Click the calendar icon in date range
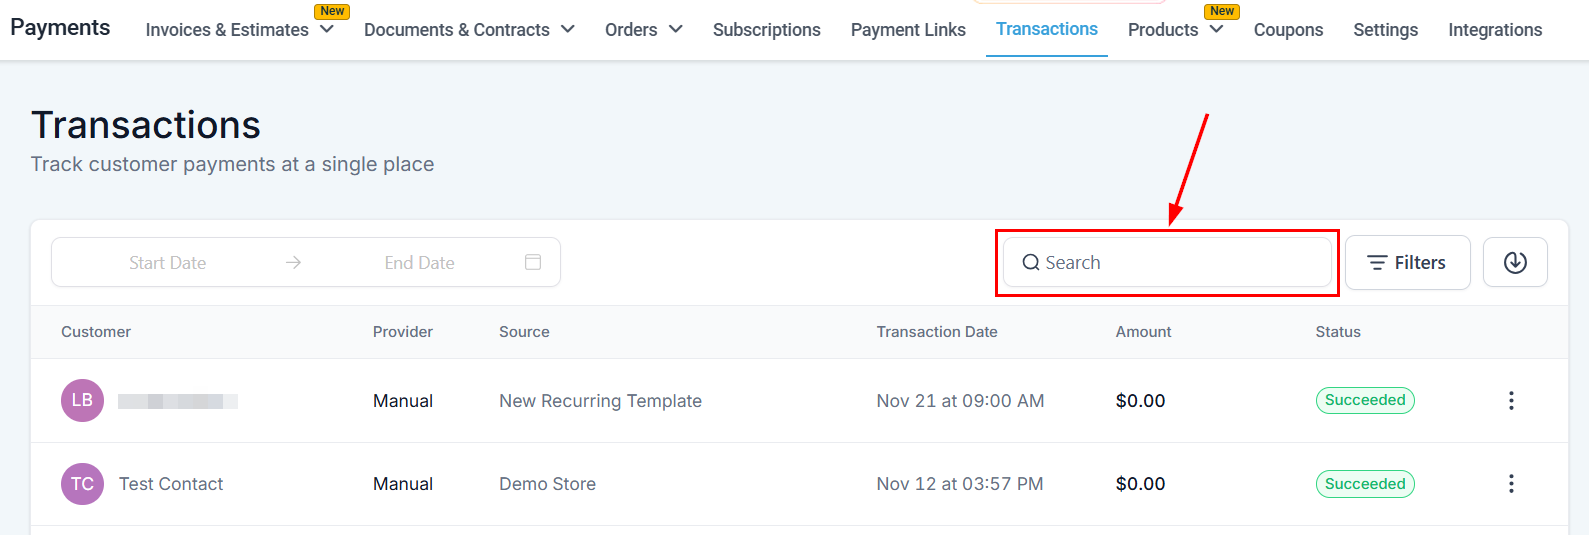Screen dimensions: 1589x535 [x=533, y=262]
